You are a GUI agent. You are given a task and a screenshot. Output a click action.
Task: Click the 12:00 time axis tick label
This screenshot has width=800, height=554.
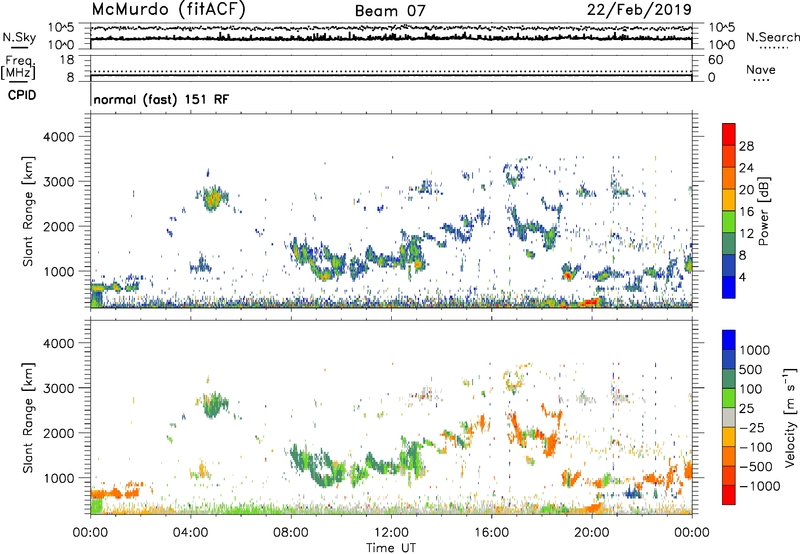point(391,533)
